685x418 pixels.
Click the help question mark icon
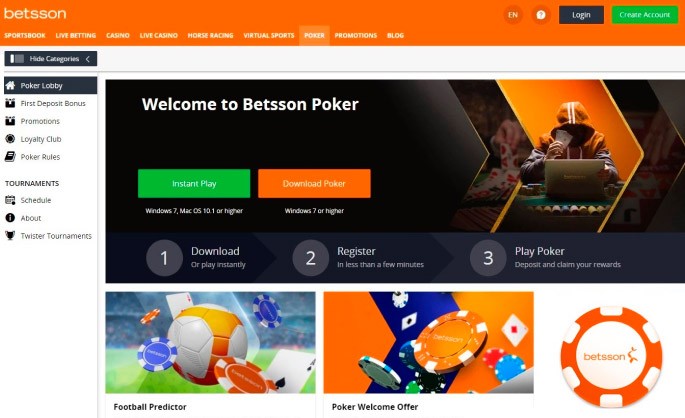[x=541, y=15]
